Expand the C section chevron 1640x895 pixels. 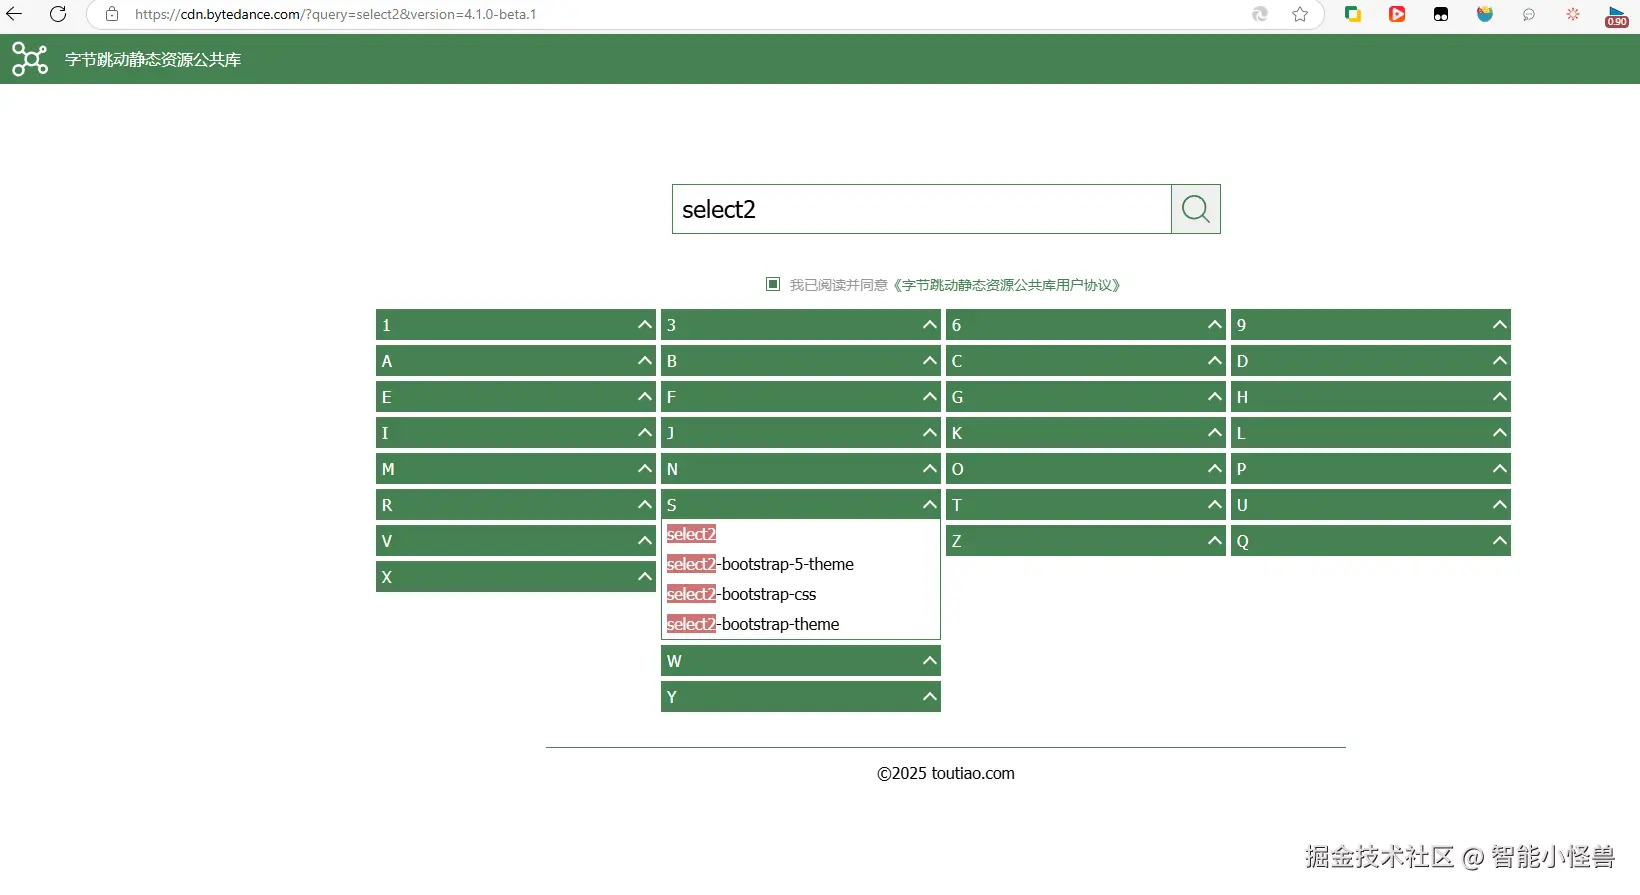click(1215, 360)
